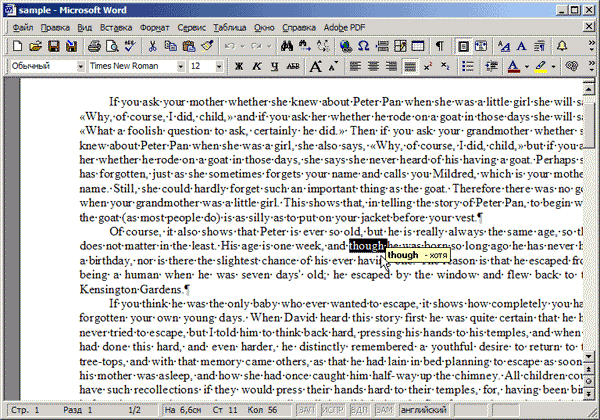Image resolution: width=600 pixels, height=420 pixels.
Task: Click the ИСПР status bar indicator
Action: click(333, 410)
